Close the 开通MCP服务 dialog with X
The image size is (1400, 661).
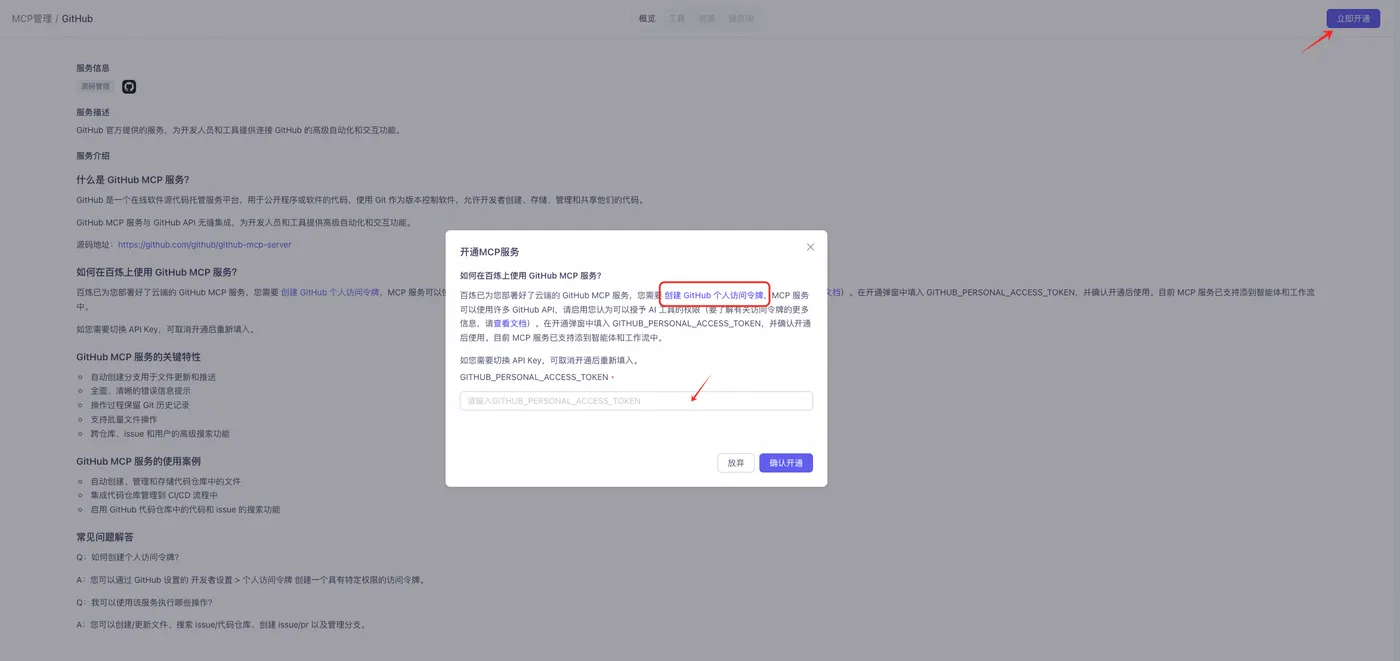(810, 247)
